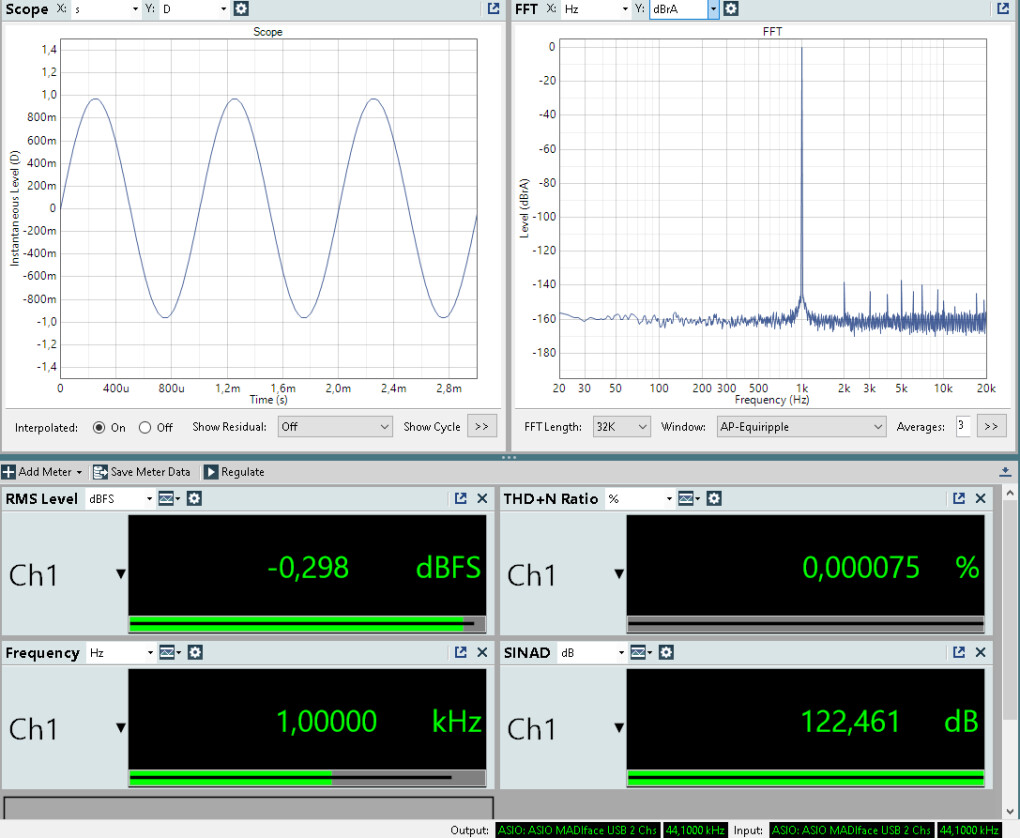Pop out the Frequency meter
The image size is (1020, 838).
[x=461, y=652]
